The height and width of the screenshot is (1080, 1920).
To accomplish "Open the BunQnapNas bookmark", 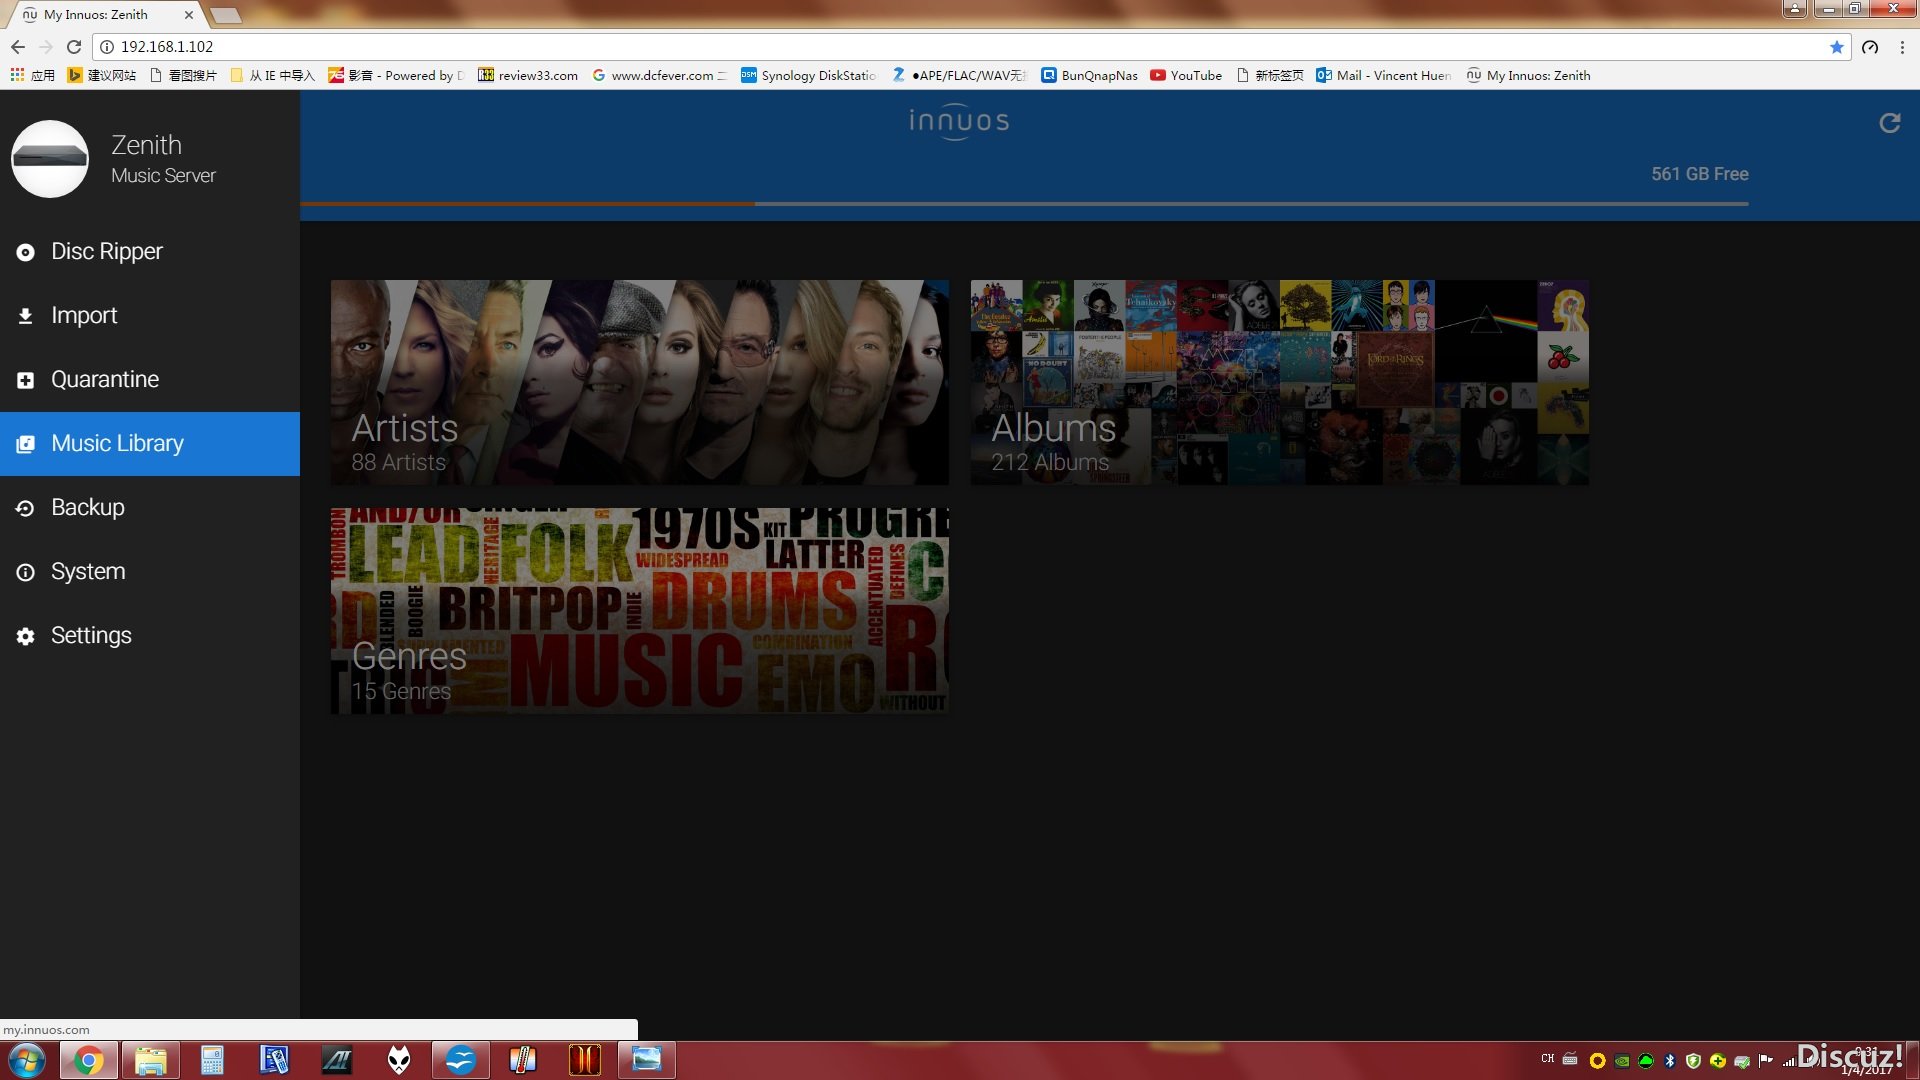I will [1090, 75].
